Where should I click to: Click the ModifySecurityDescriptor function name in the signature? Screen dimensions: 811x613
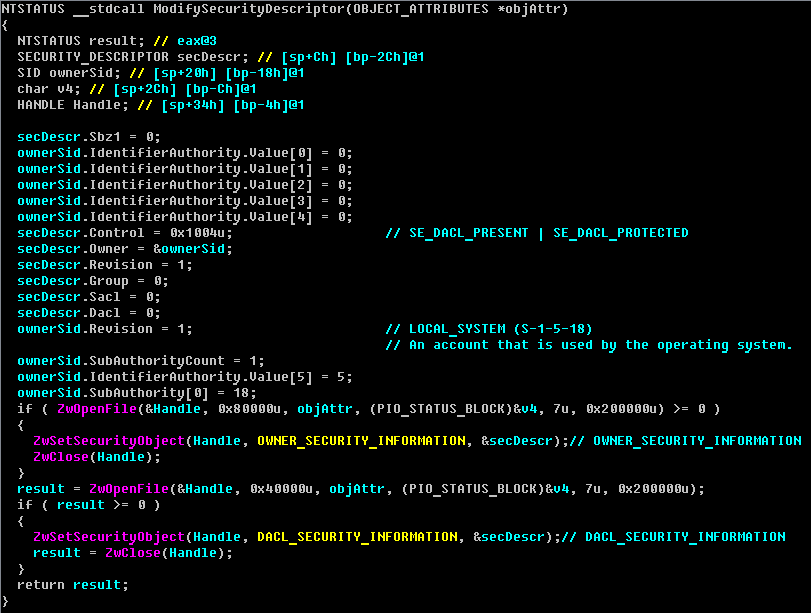[249, 9]
